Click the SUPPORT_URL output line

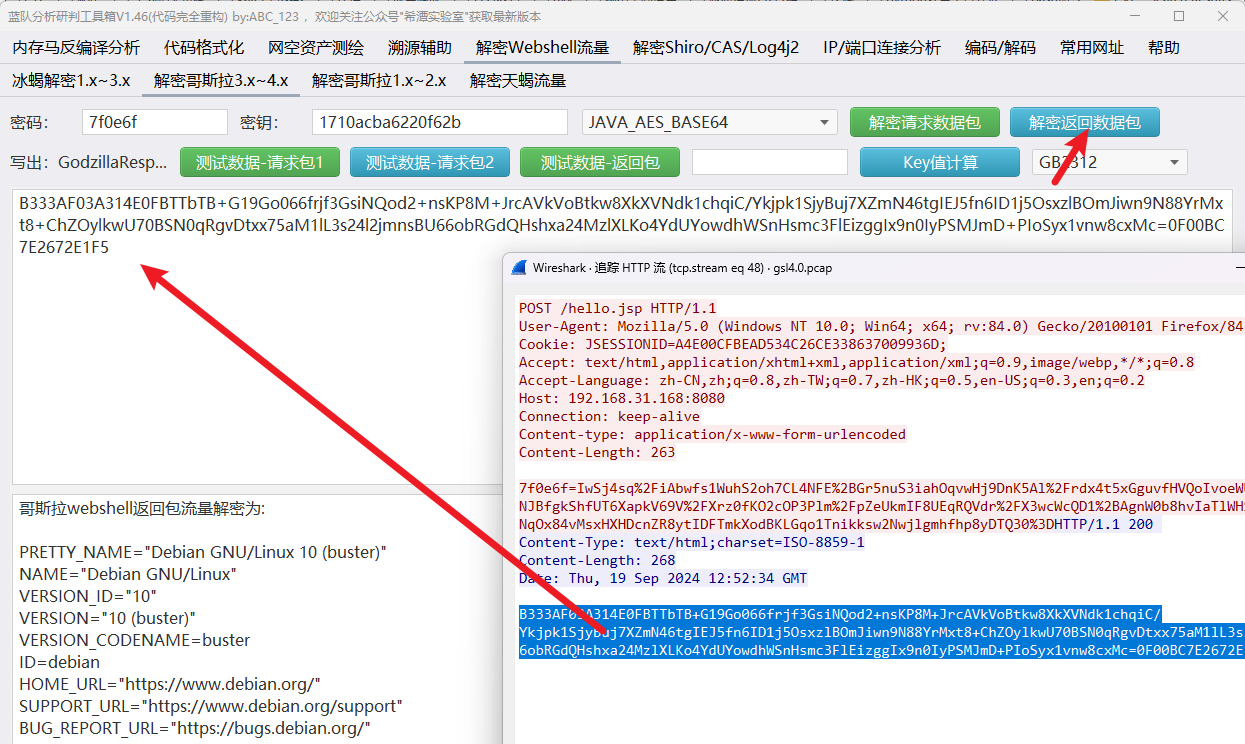pyautogui.click(x=211, y=706)
